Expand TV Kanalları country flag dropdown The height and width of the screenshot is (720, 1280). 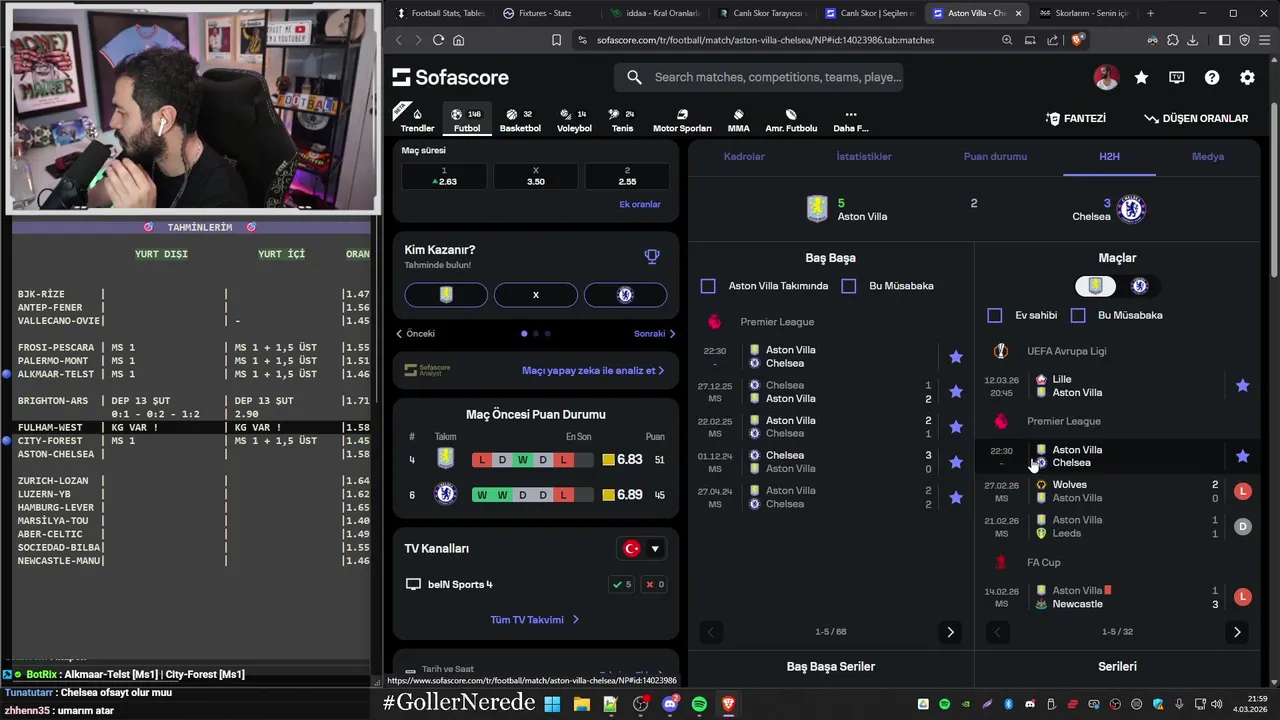(x=643, y=549)
